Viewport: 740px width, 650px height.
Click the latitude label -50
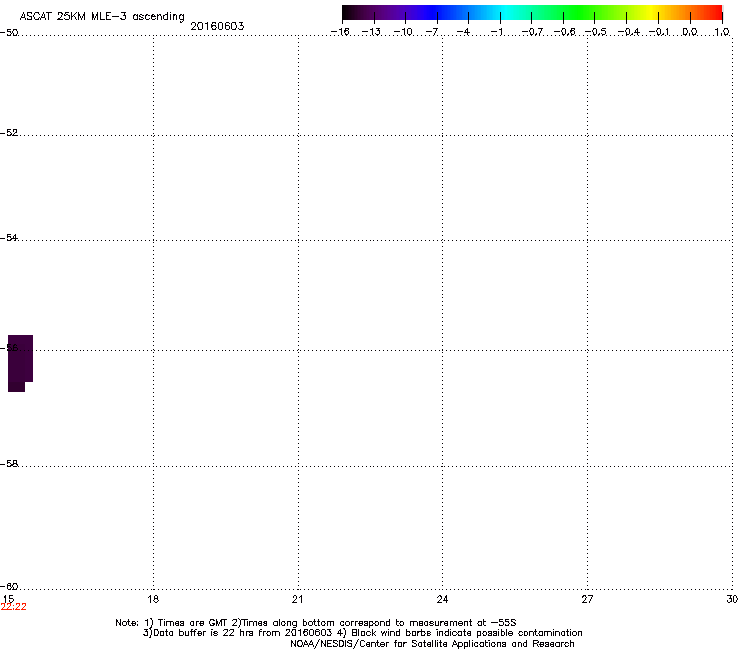coord(9,33)
